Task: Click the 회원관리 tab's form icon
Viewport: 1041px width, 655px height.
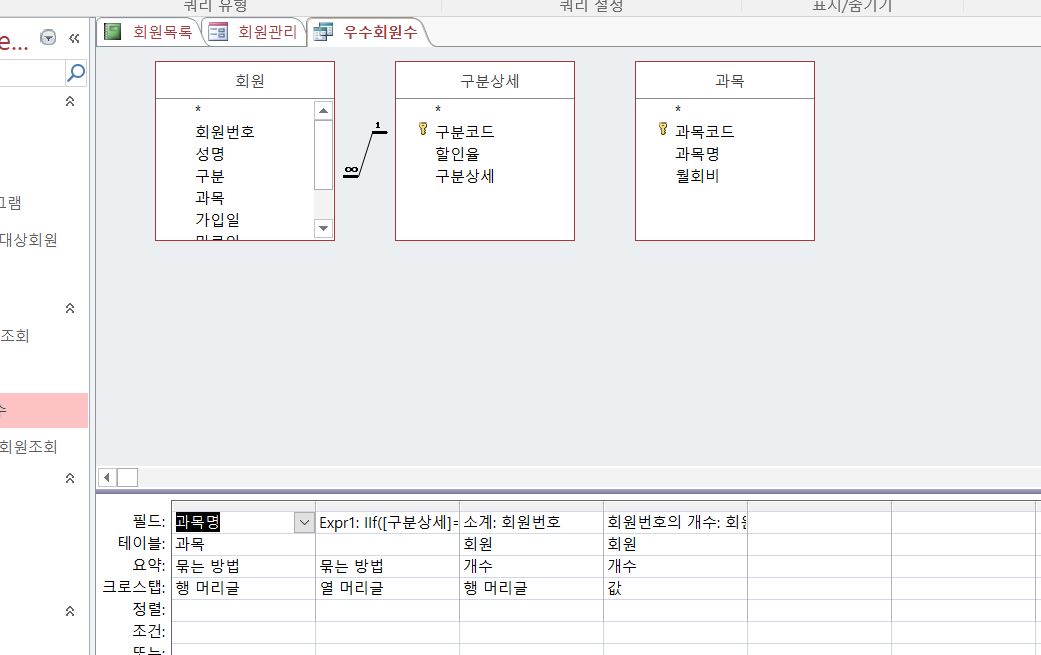Action: coord(217,32)
